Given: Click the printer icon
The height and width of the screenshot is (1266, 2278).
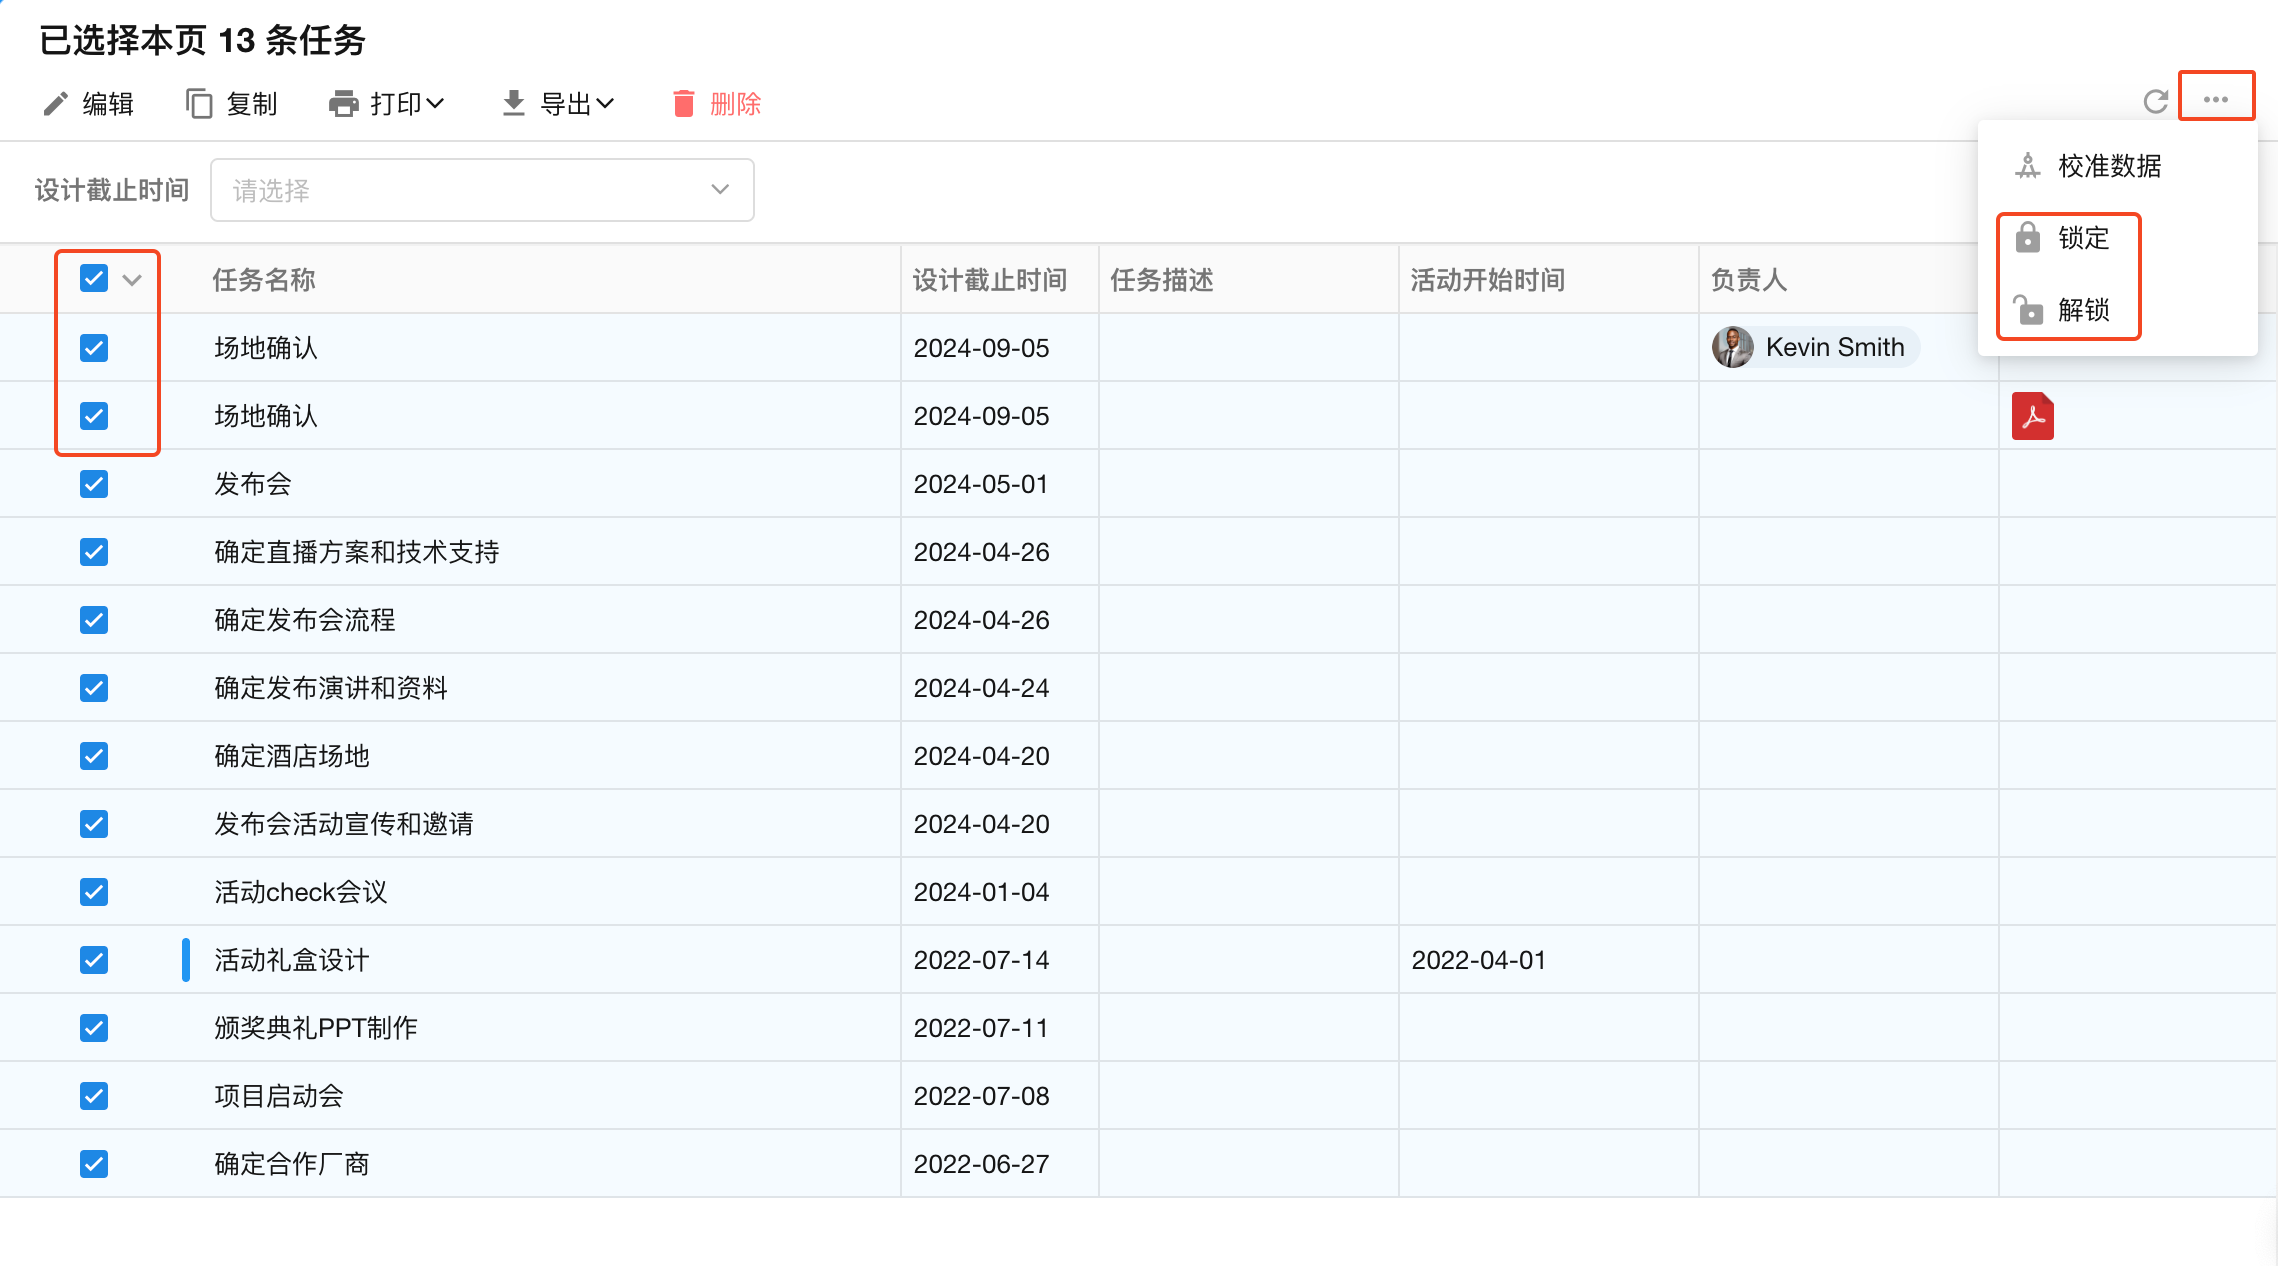Looking at the screenshot, I should (343, 104).
